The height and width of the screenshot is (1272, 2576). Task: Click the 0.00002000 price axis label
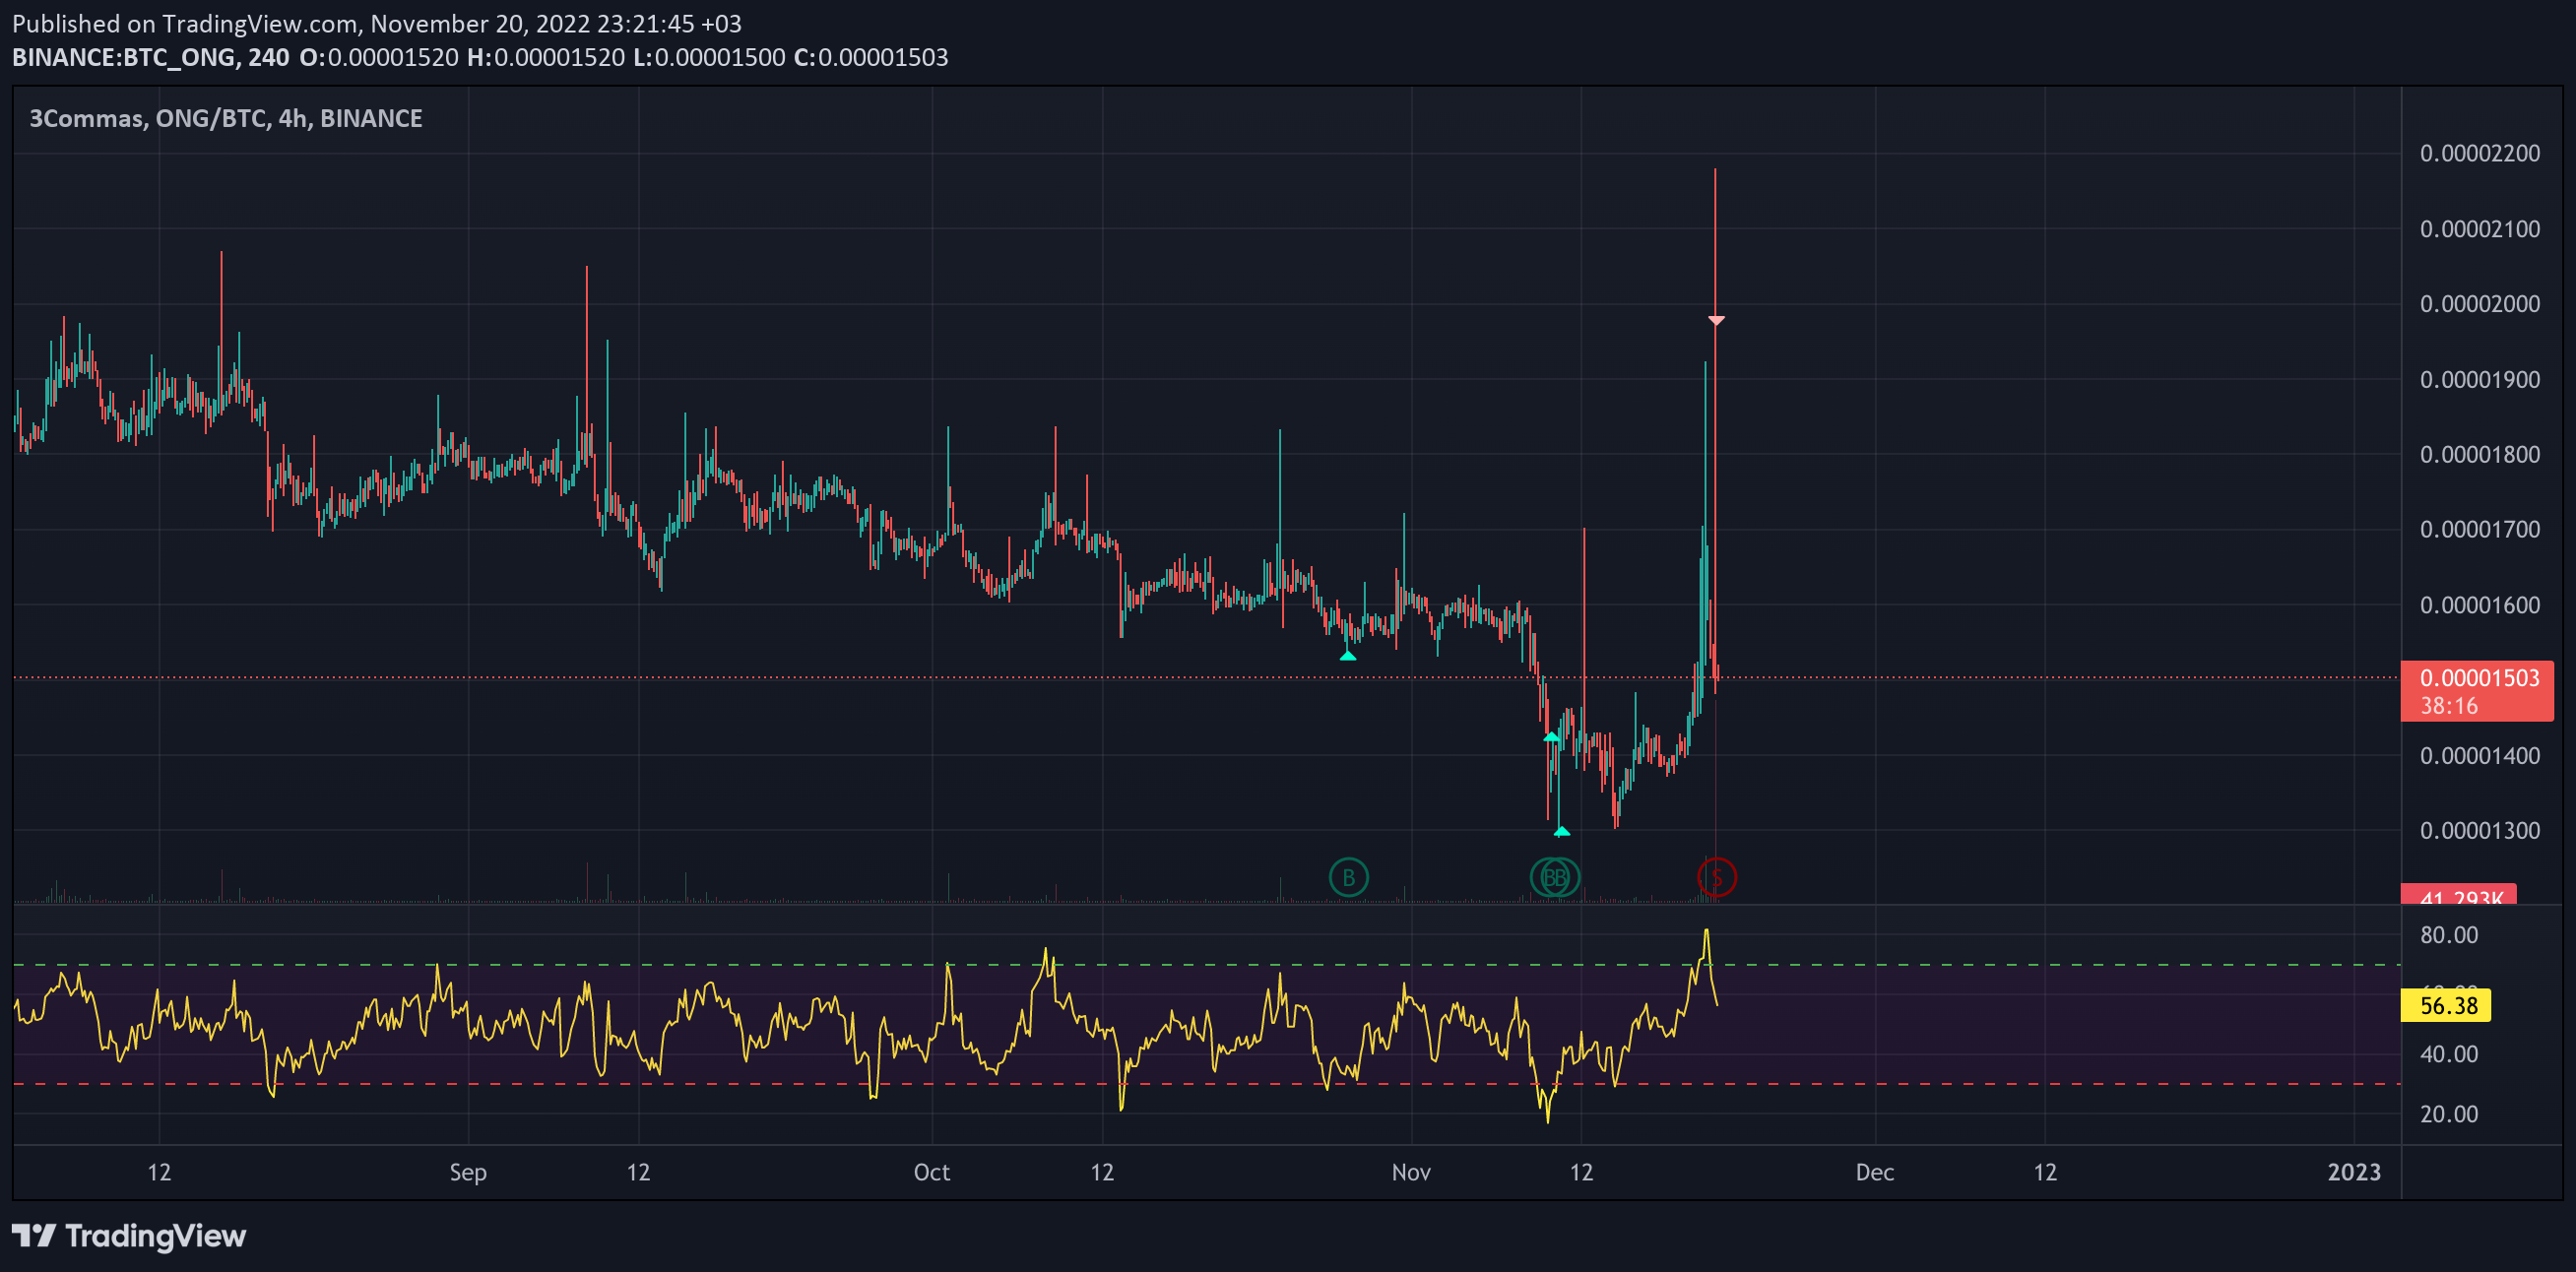coord(2479,304)
